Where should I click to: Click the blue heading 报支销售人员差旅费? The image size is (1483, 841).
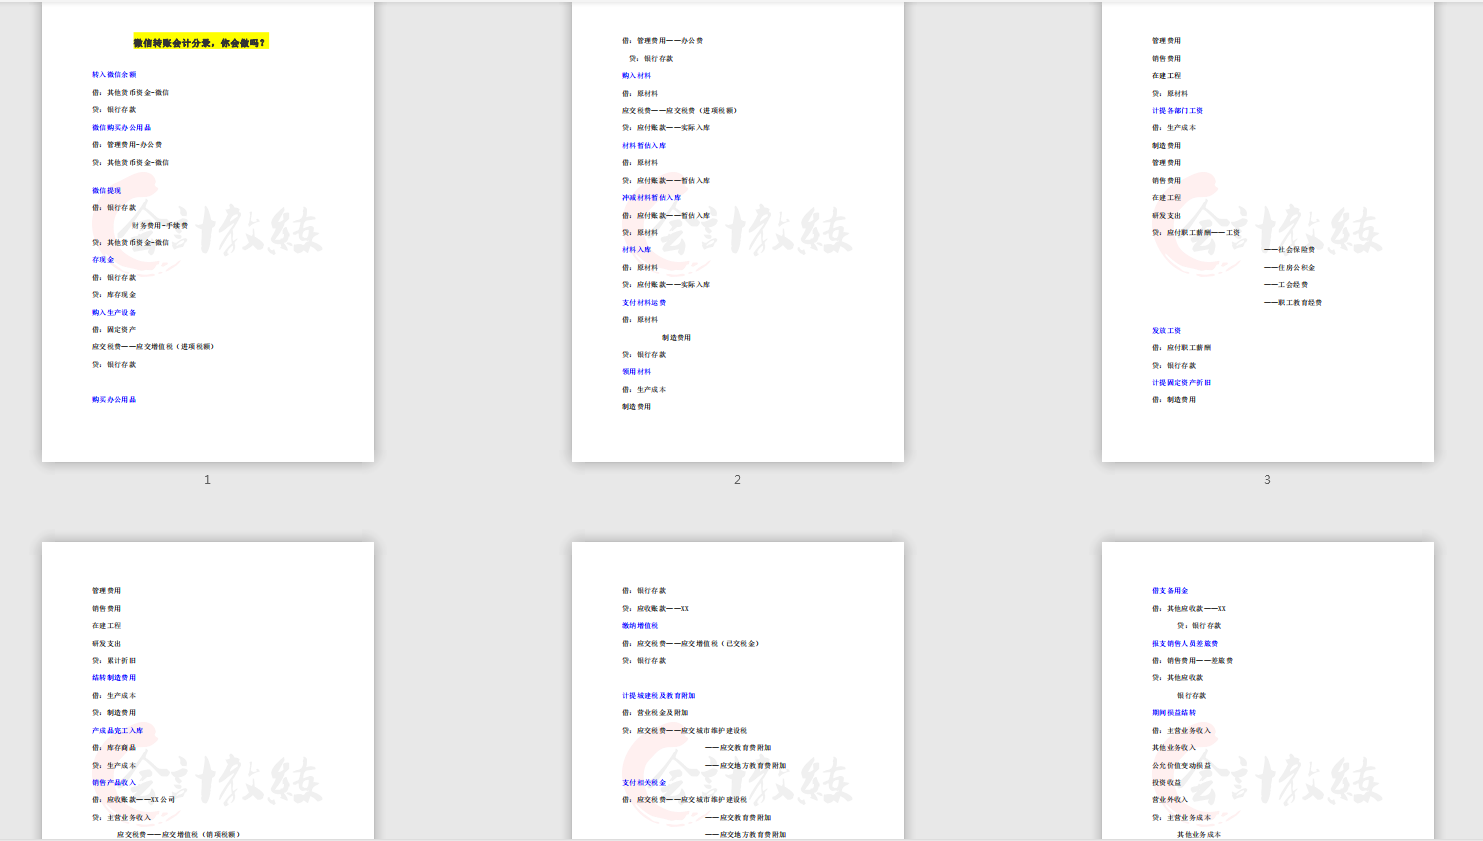(1185, 644)
